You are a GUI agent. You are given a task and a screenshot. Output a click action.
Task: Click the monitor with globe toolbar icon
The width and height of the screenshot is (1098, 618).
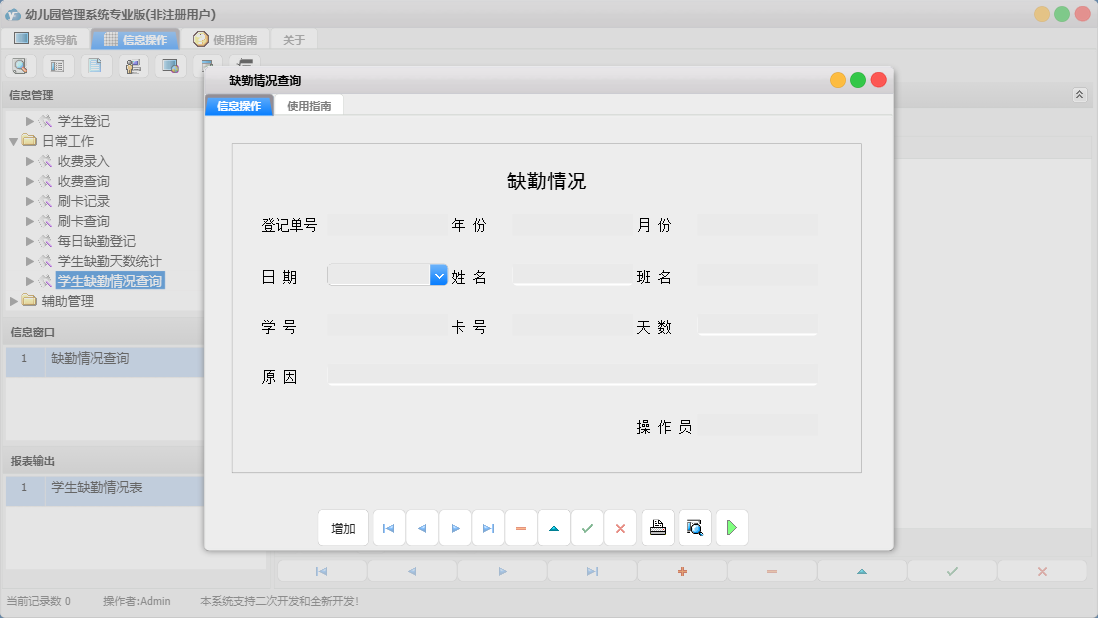[170, 65]
